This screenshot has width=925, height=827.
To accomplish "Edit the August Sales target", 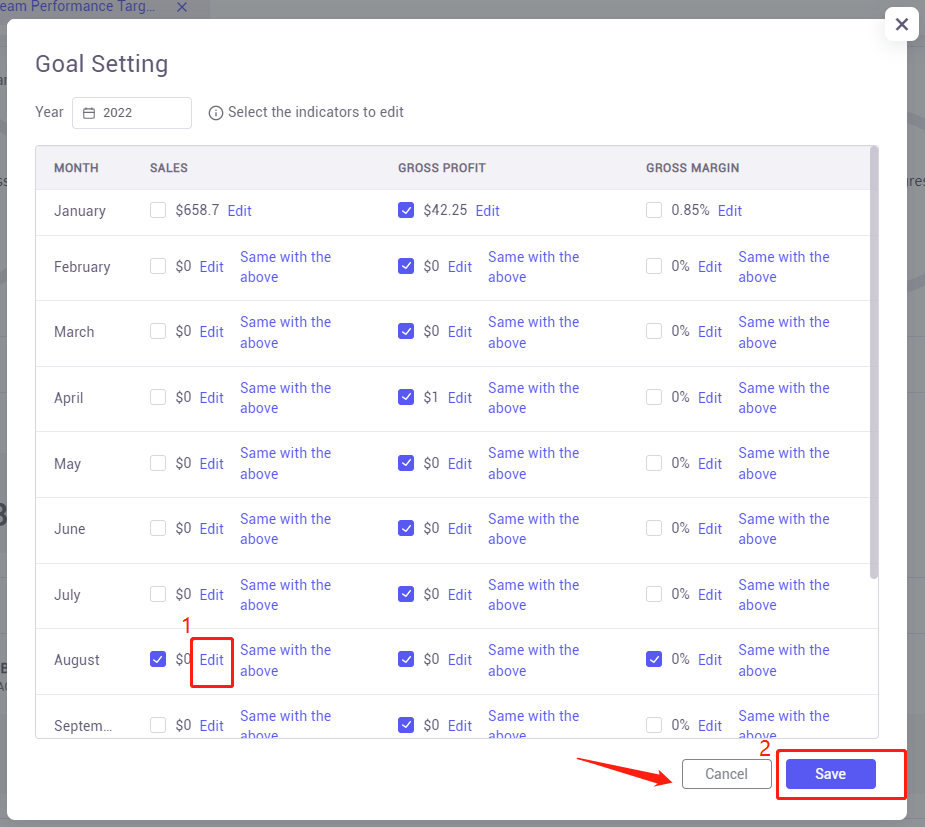I will coord(211,659).
